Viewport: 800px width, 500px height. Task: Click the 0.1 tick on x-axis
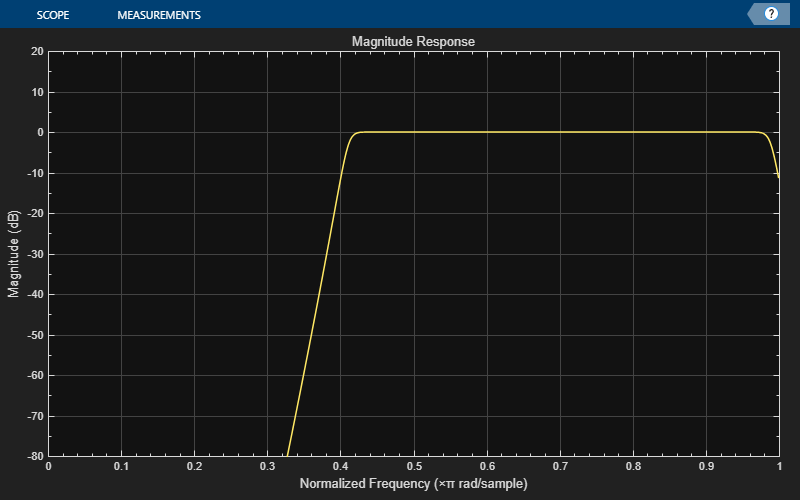tap(121, 467)
